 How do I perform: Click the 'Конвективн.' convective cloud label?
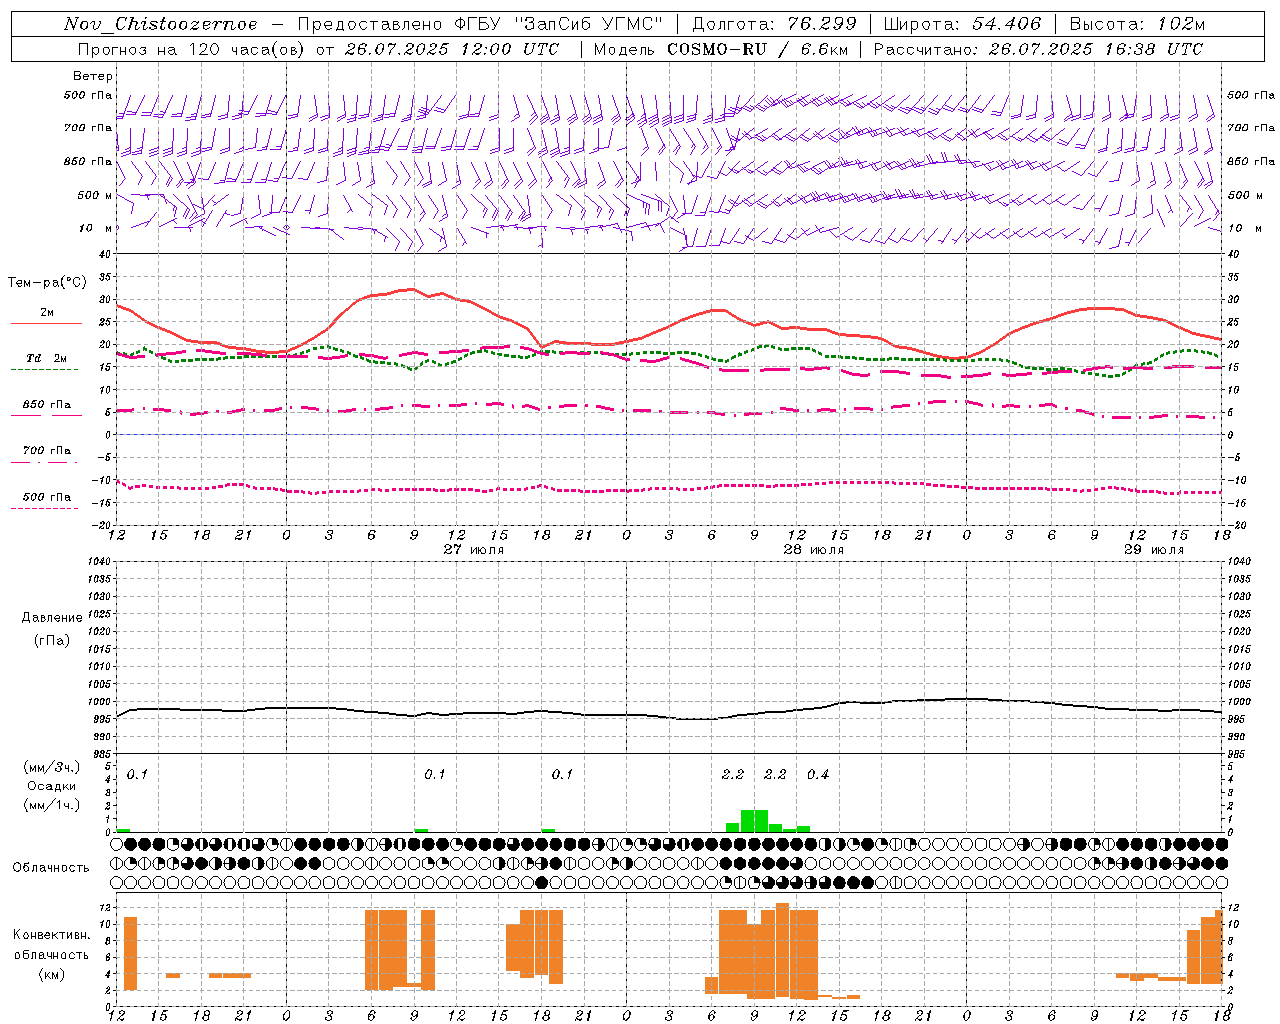click(52, 935)
